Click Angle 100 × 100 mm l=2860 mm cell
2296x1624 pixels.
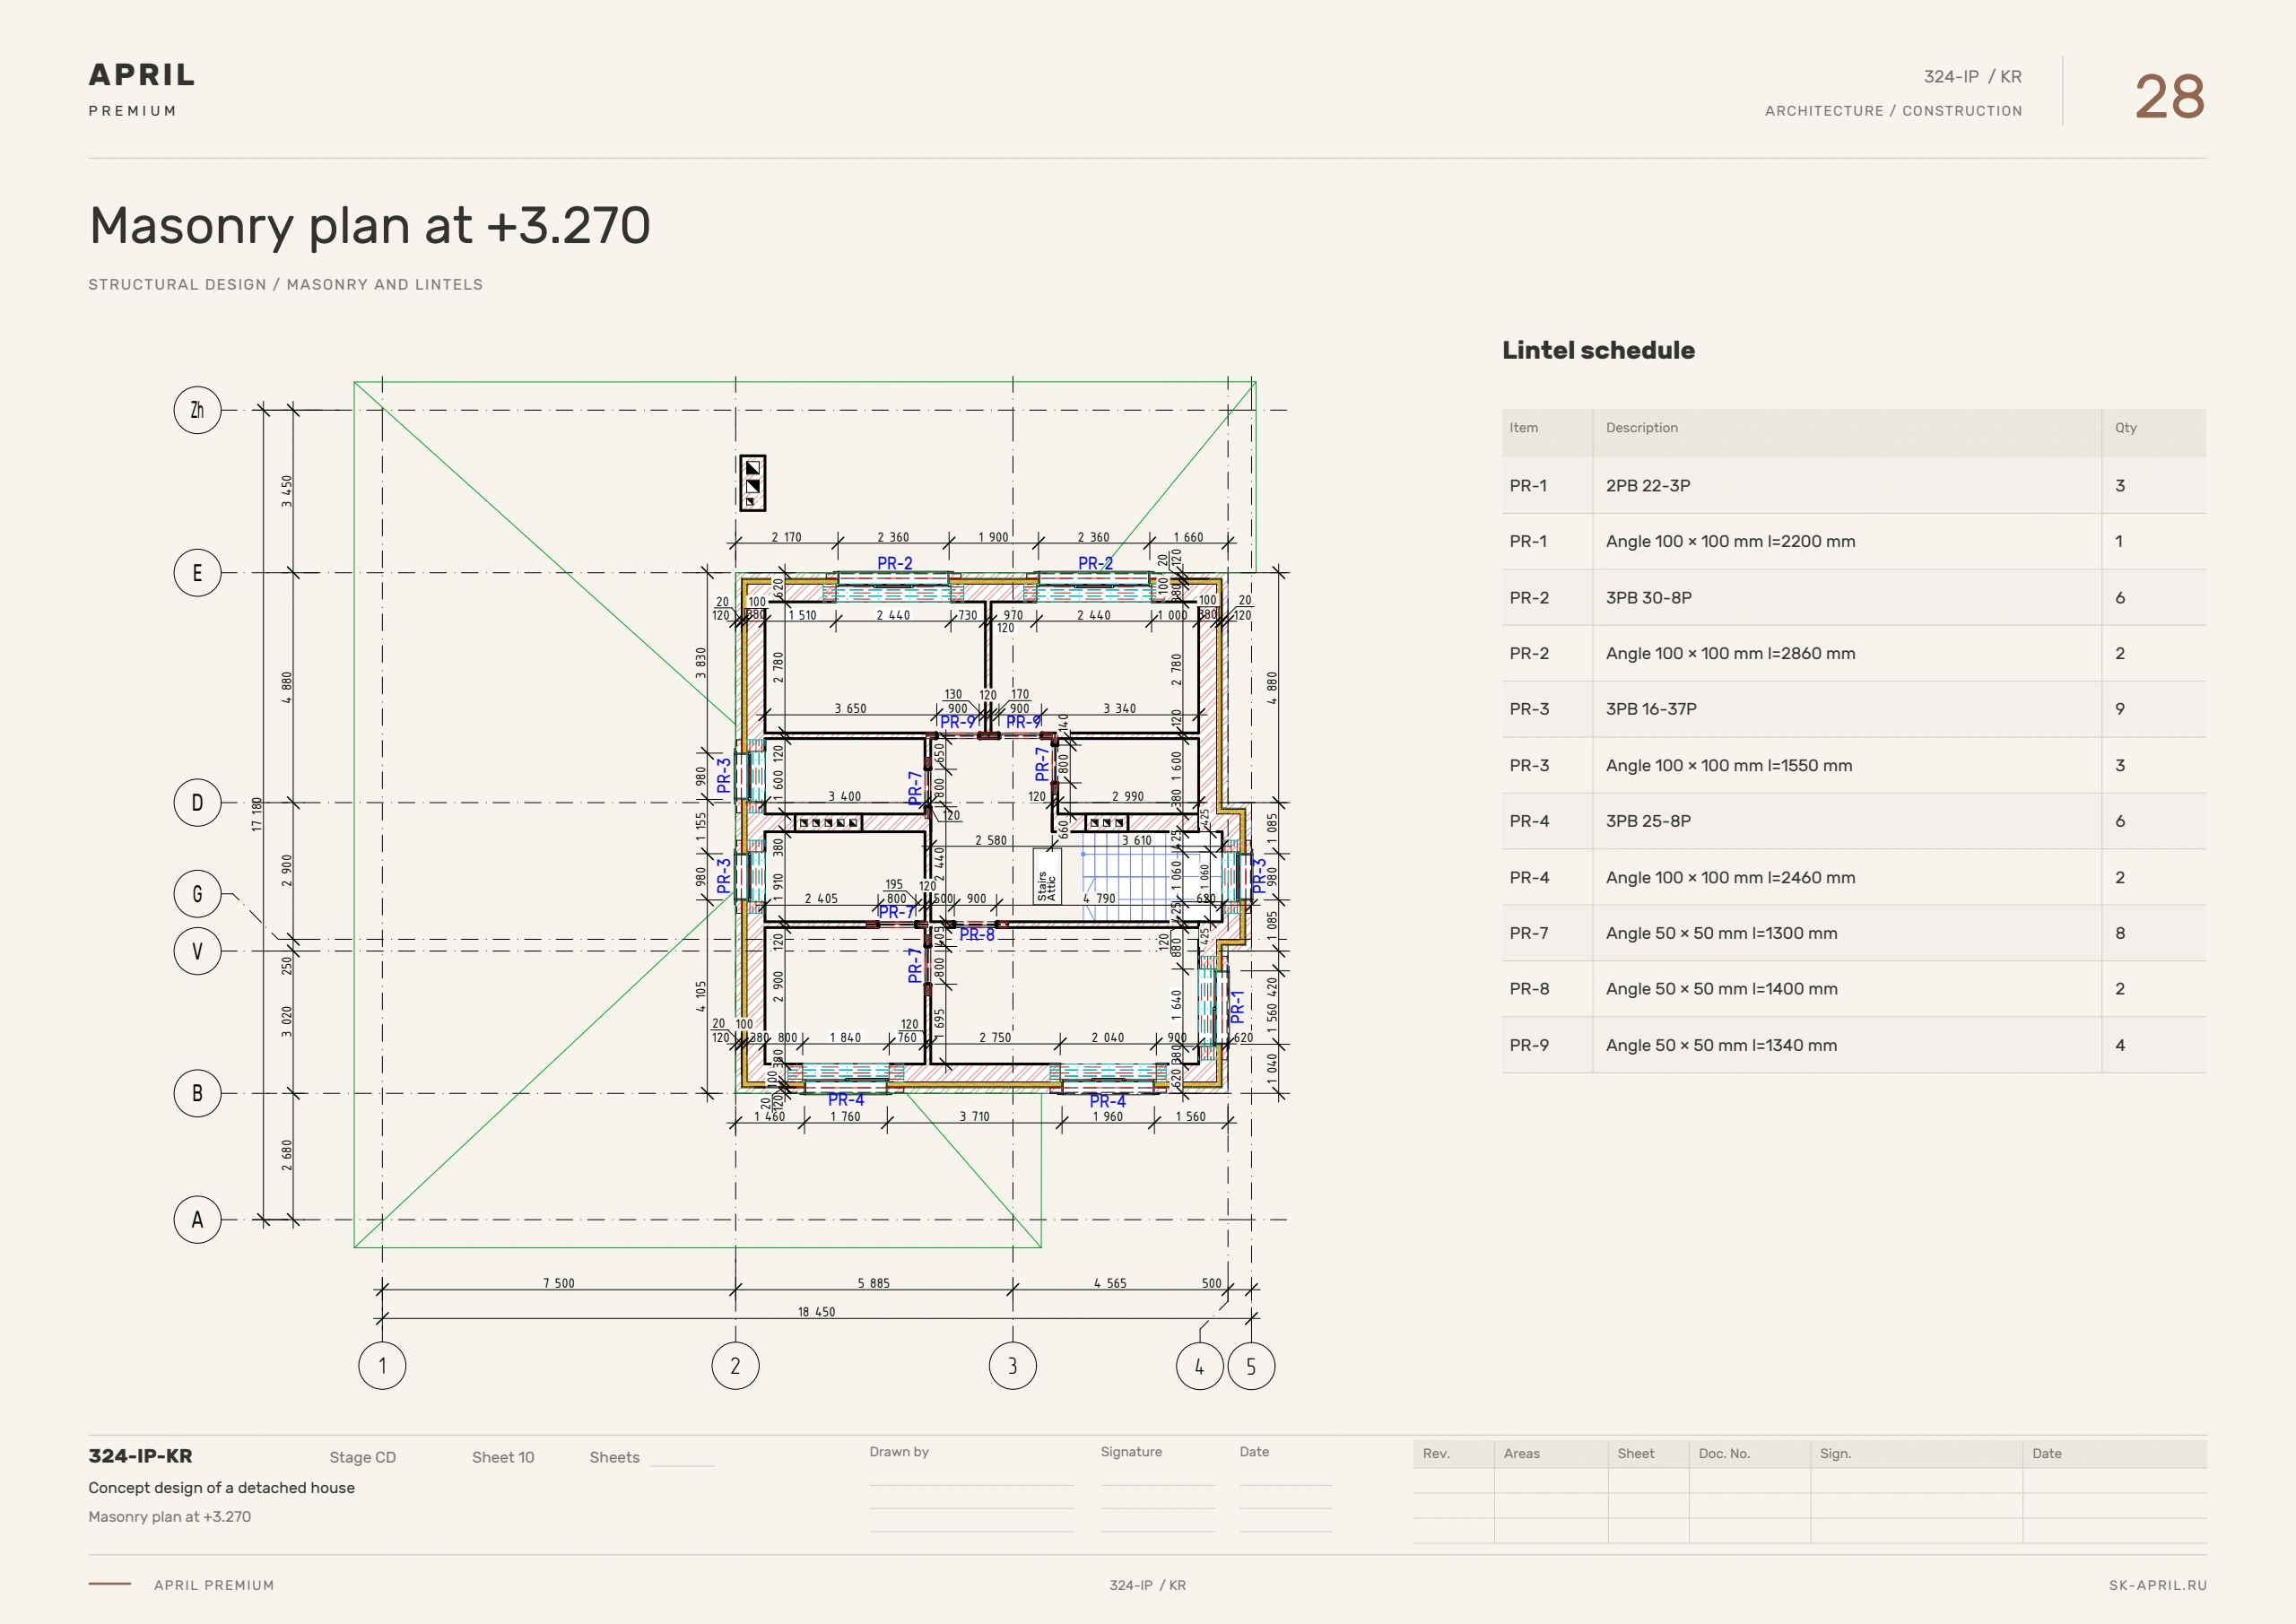[1847, 654]
